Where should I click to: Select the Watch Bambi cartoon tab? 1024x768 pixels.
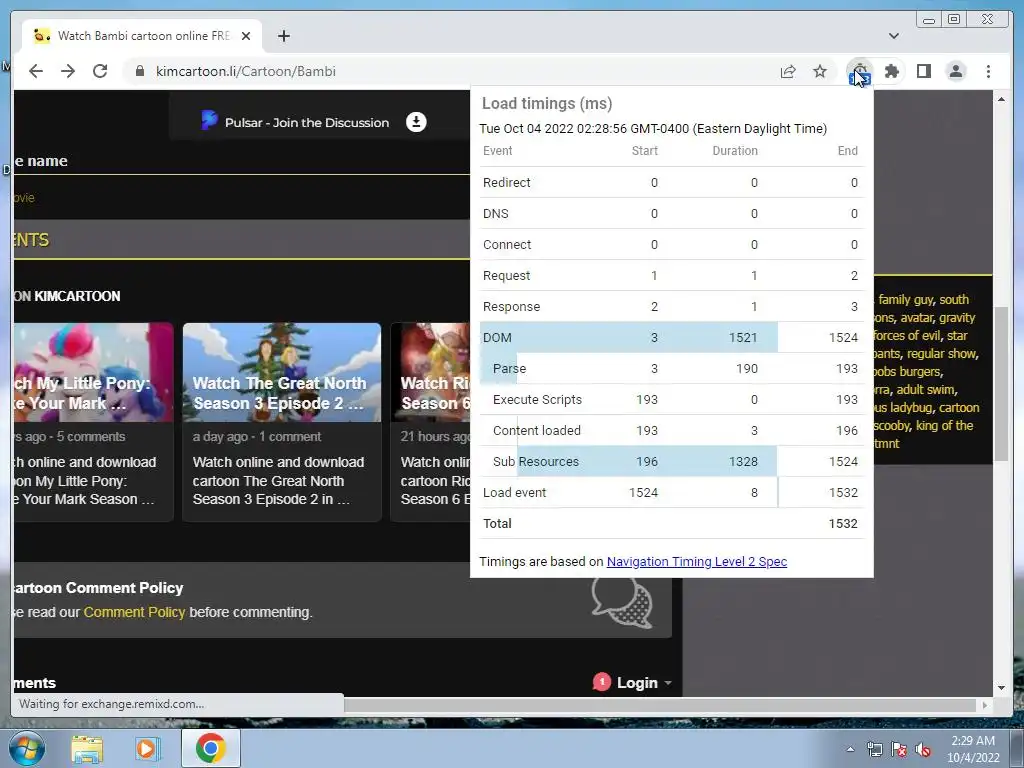(142, 36)
